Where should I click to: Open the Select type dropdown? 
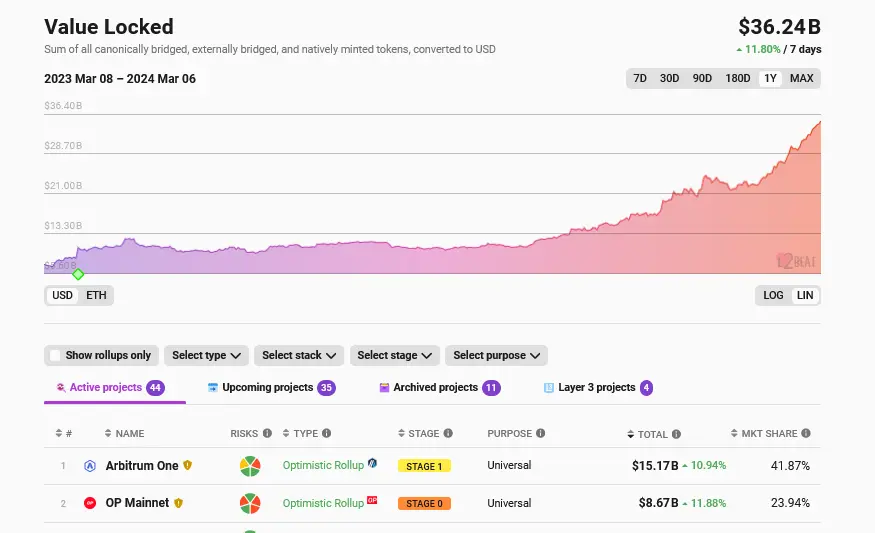pos(207,355)
